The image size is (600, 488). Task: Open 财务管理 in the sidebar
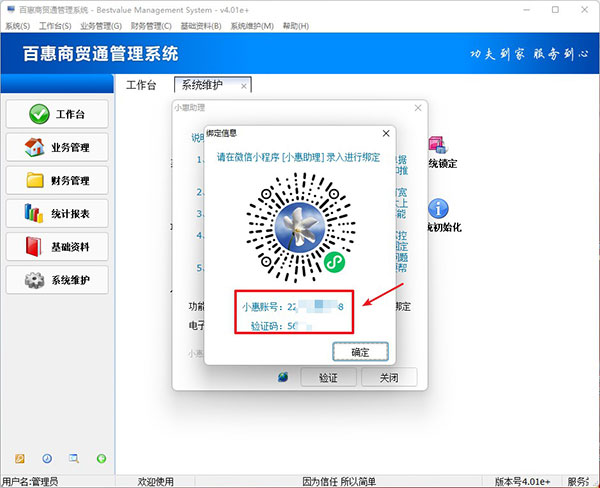(x=57, y=180)
